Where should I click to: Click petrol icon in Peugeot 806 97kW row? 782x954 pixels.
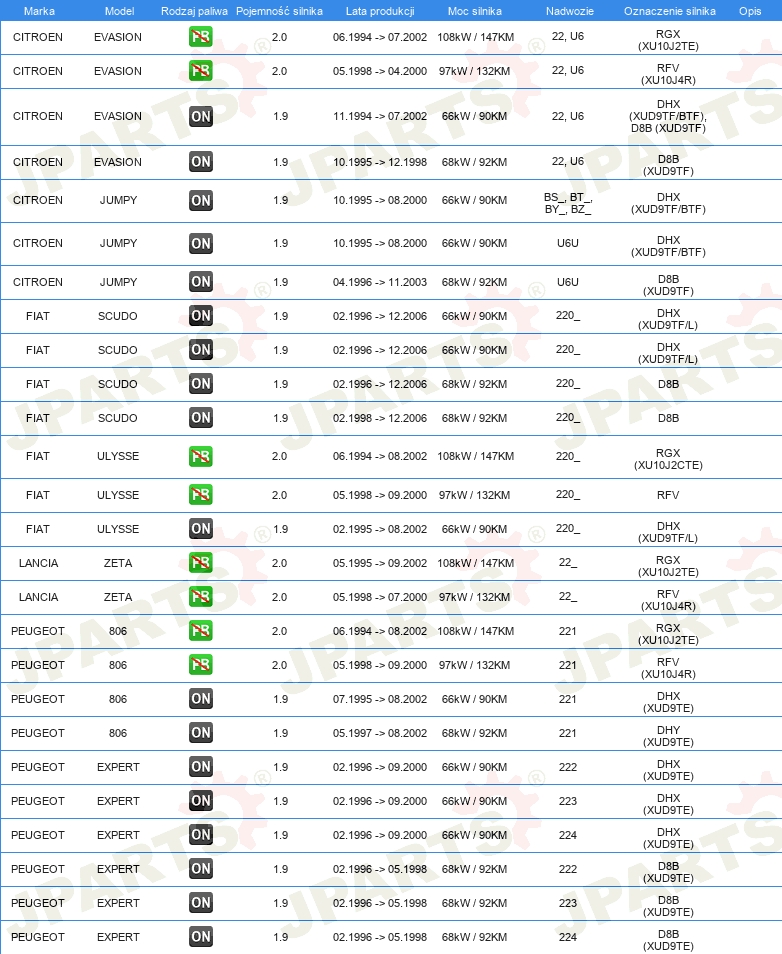tap(200, 665)
